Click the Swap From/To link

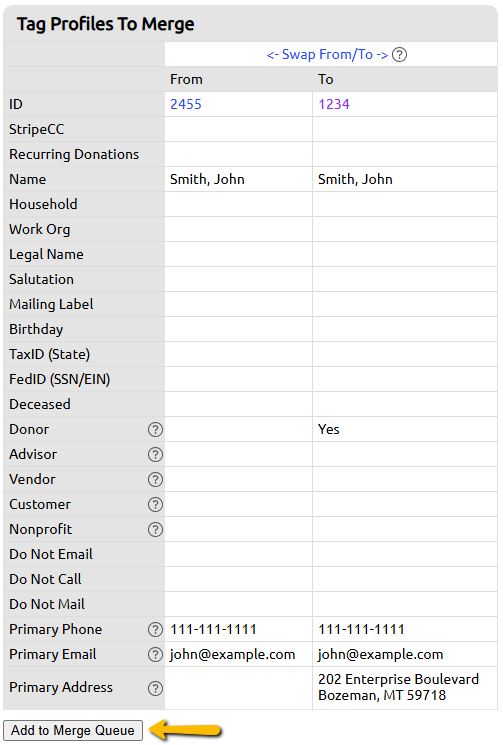pos(327,55)
